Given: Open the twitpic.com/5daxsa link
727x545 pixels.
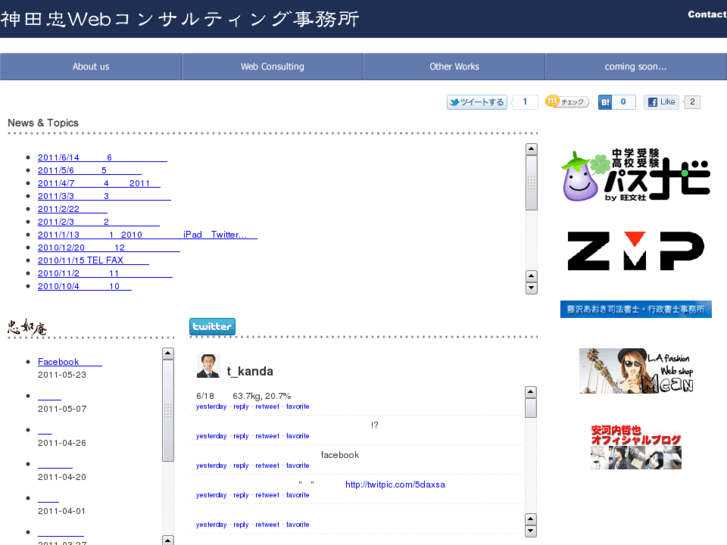Looking at the screenshot, I should coord(395,485).
